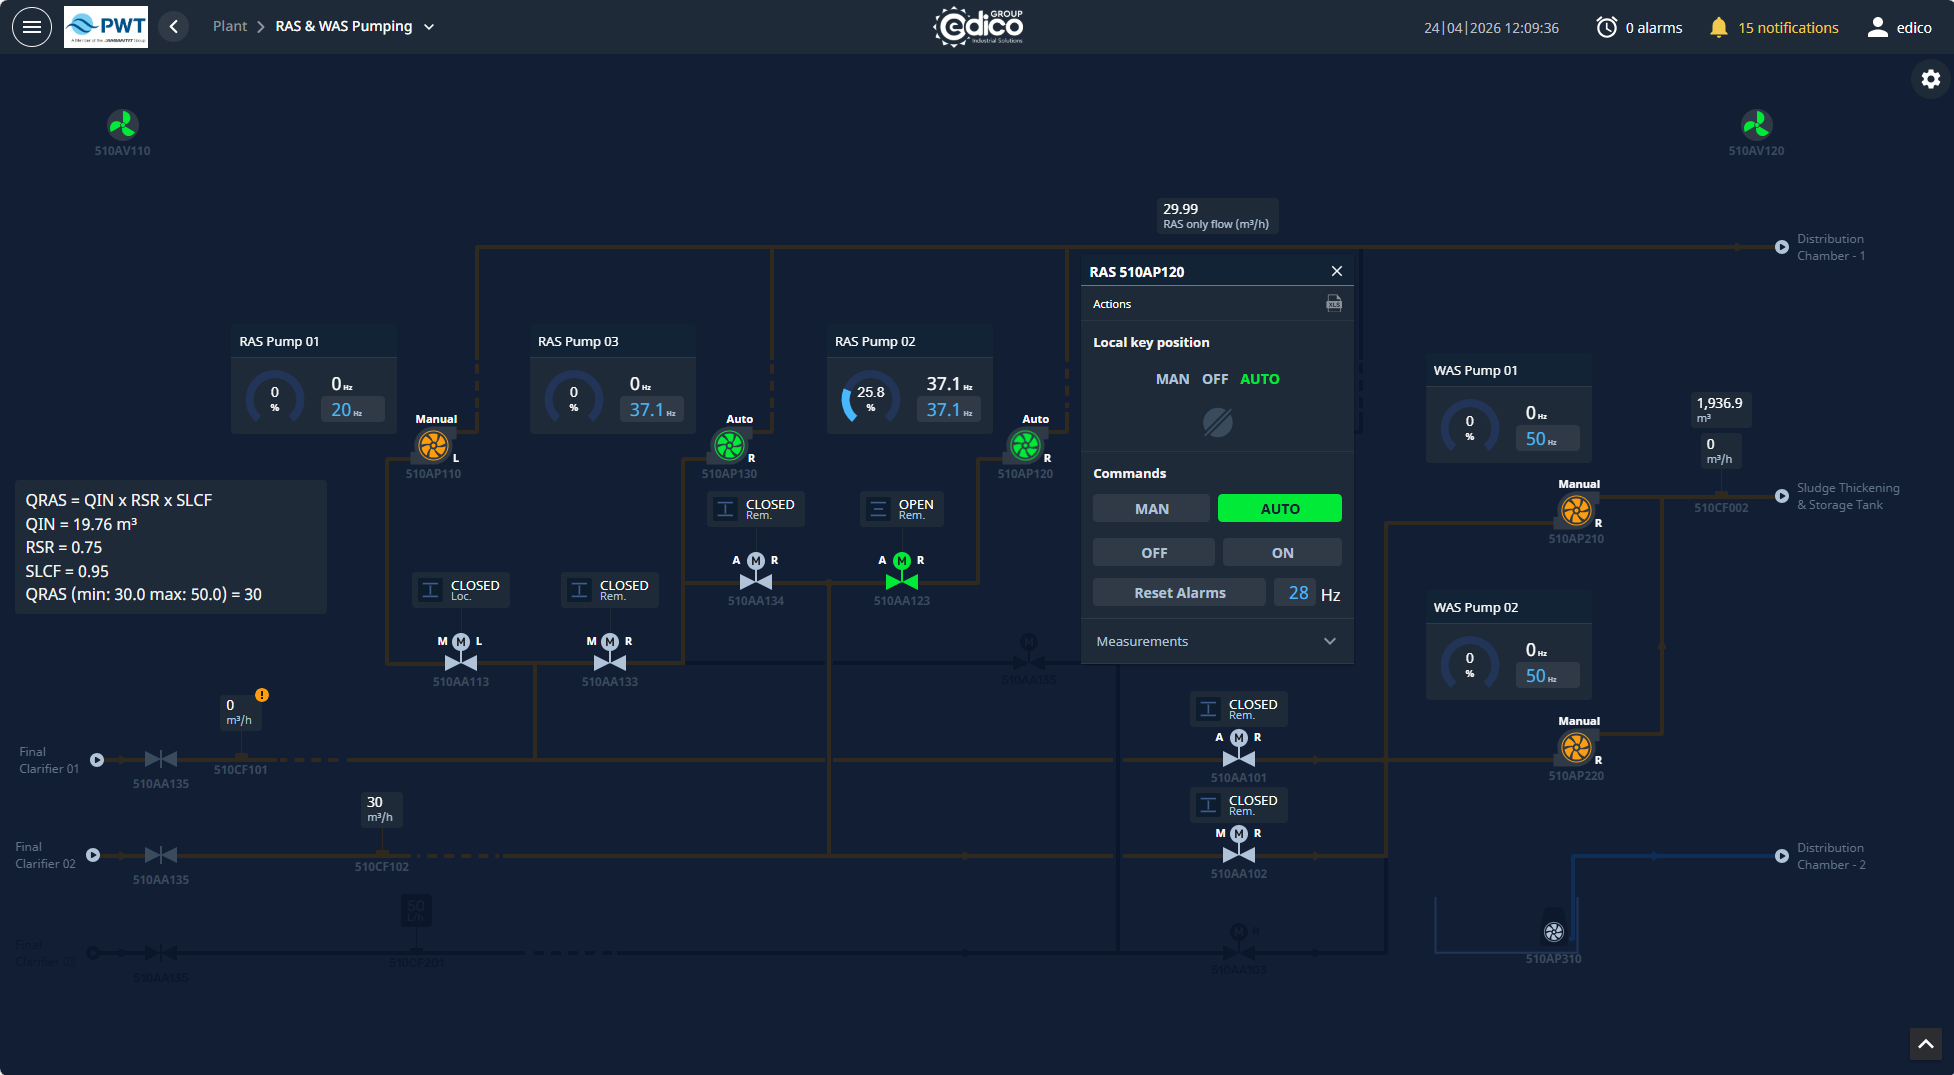Open the notifications bell icon
1954x1075 pixels.
tap(1718, 27)
